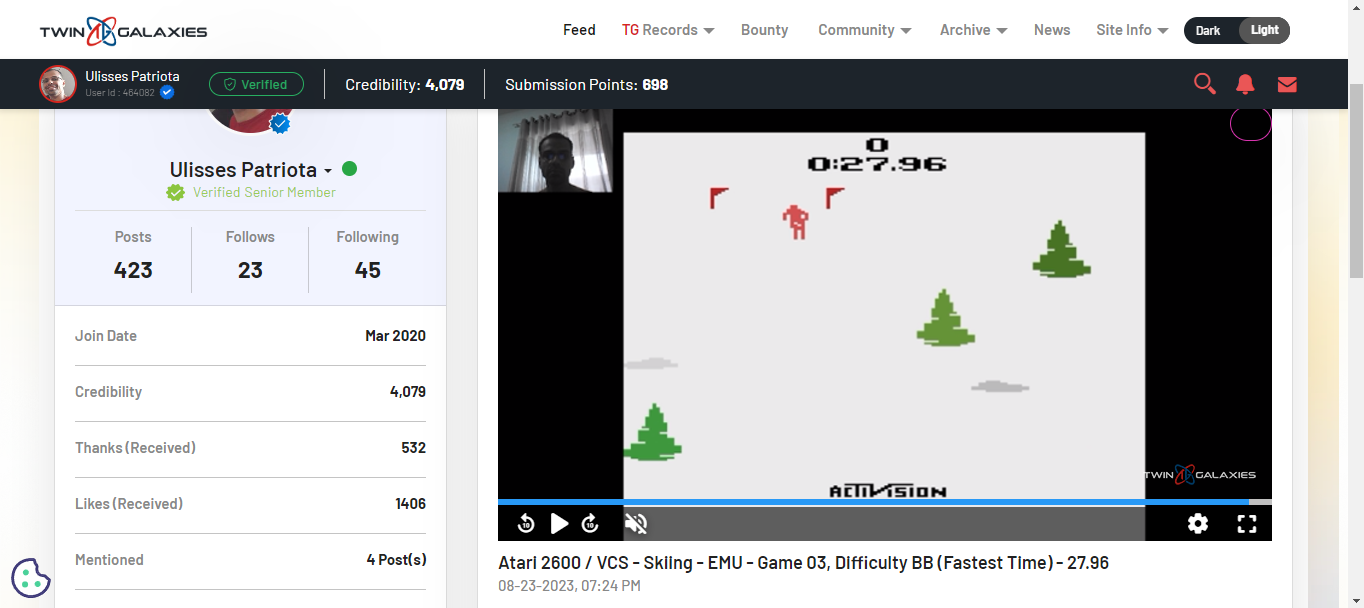Click the Join Date Mar 2020 value
Screen dimensions: 1364x608
pos(395,336)
